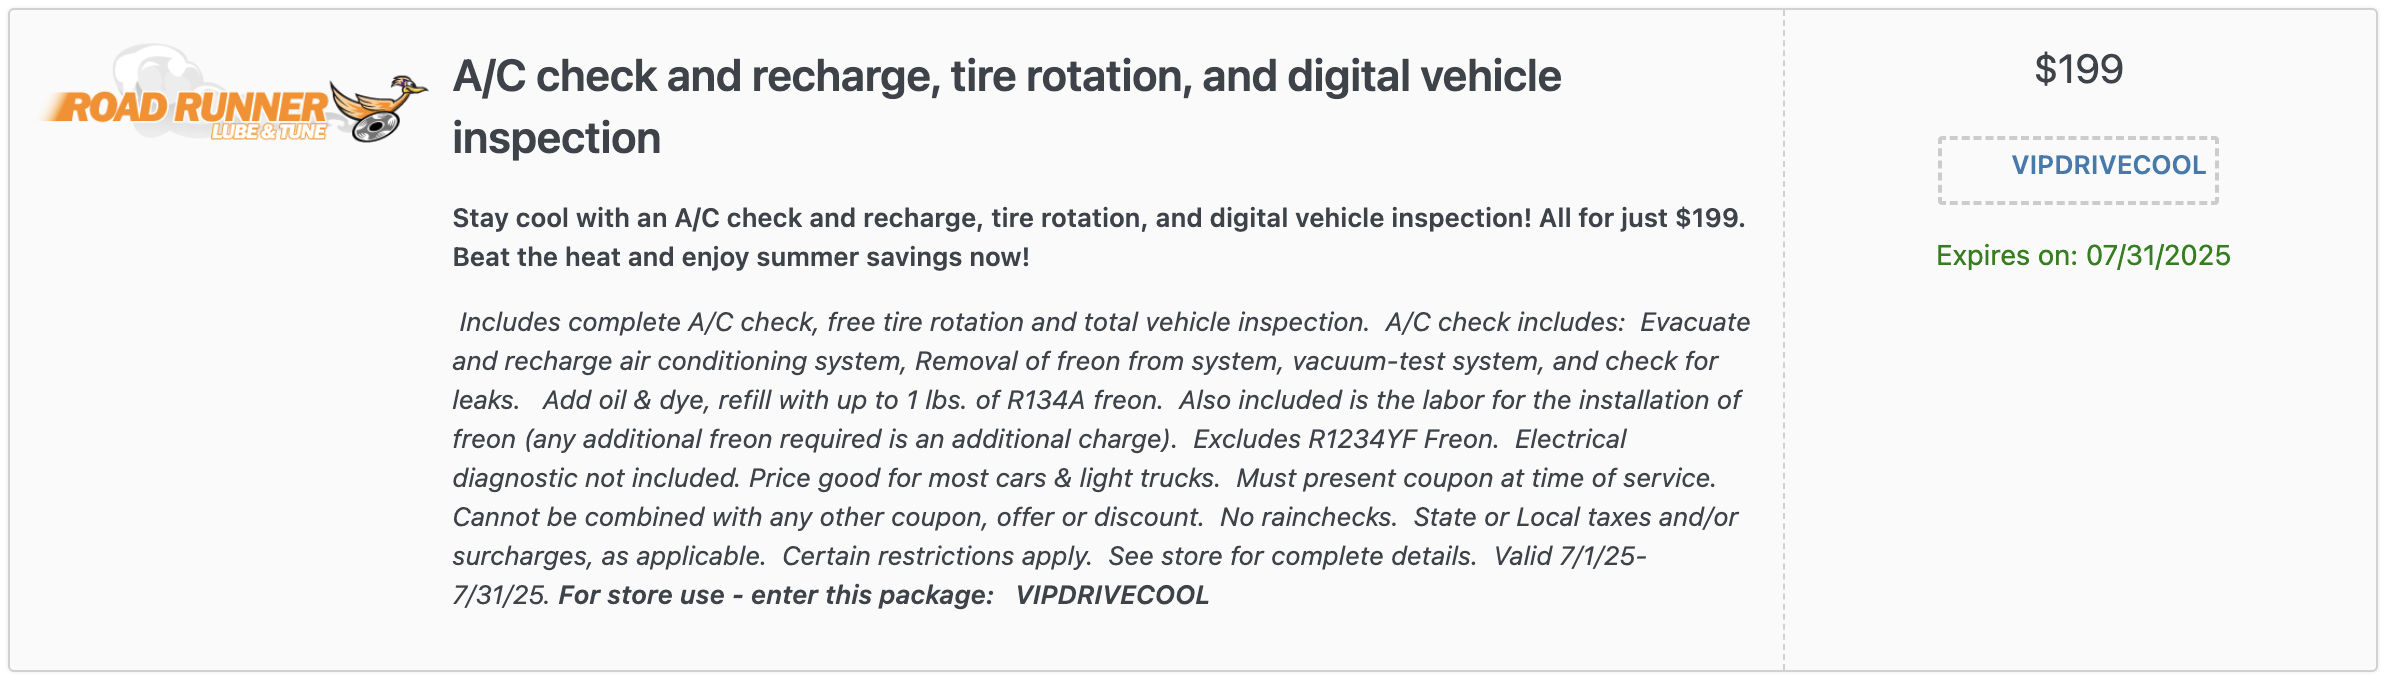Select the dashed VIPDRIVECOOL coupon code box
The image size is (2394, 684).
pos(2078,170)
